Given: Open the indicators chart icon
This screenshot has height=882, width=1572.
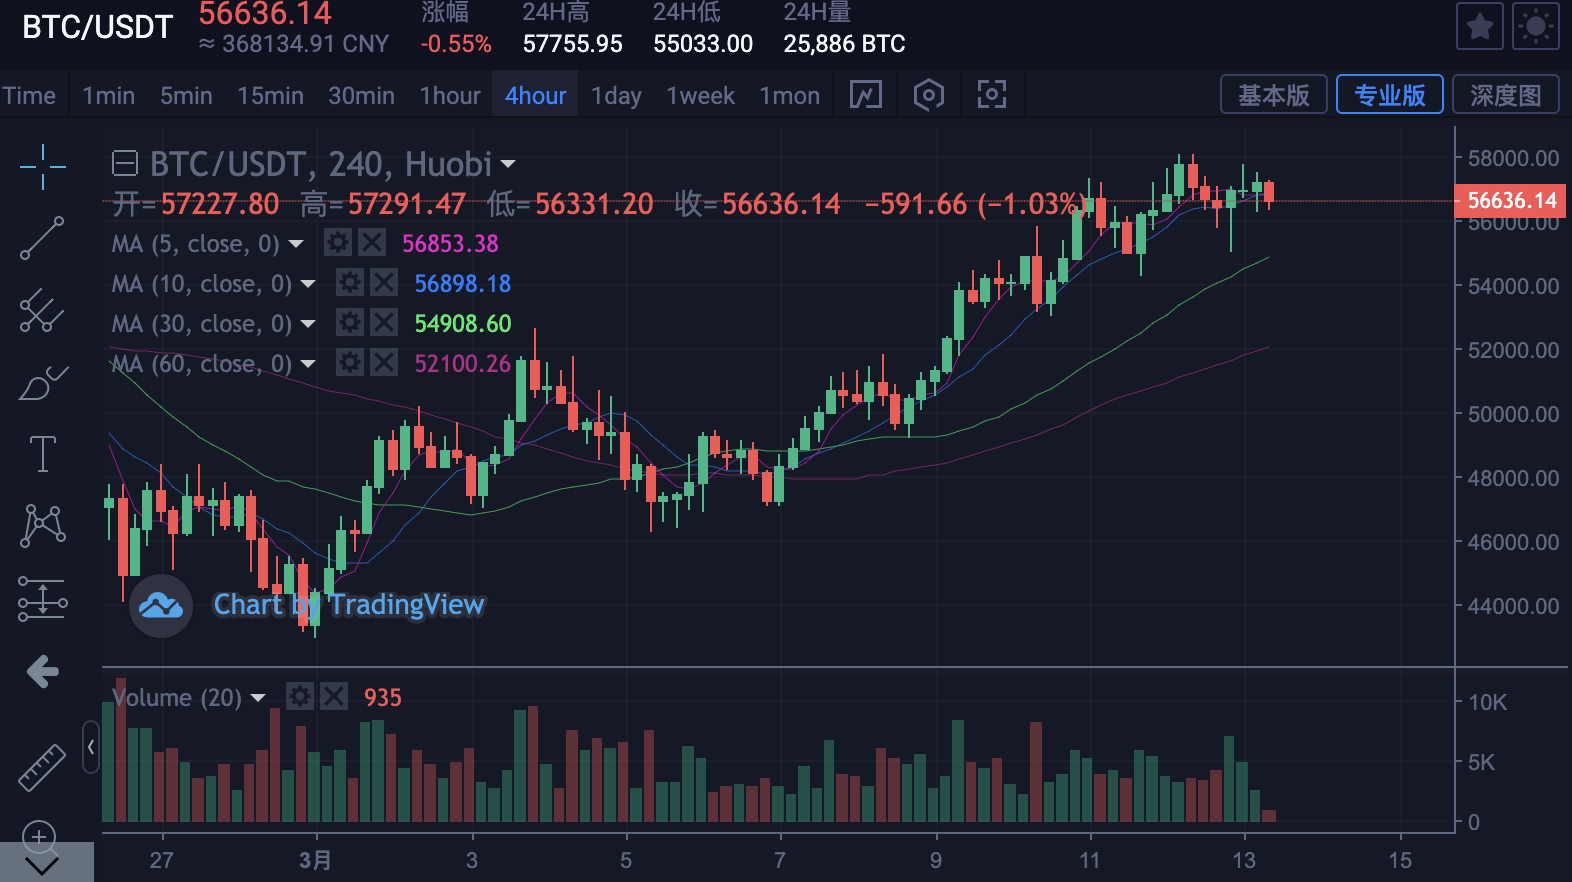Looking at the screenshot, I should (866, 95).
